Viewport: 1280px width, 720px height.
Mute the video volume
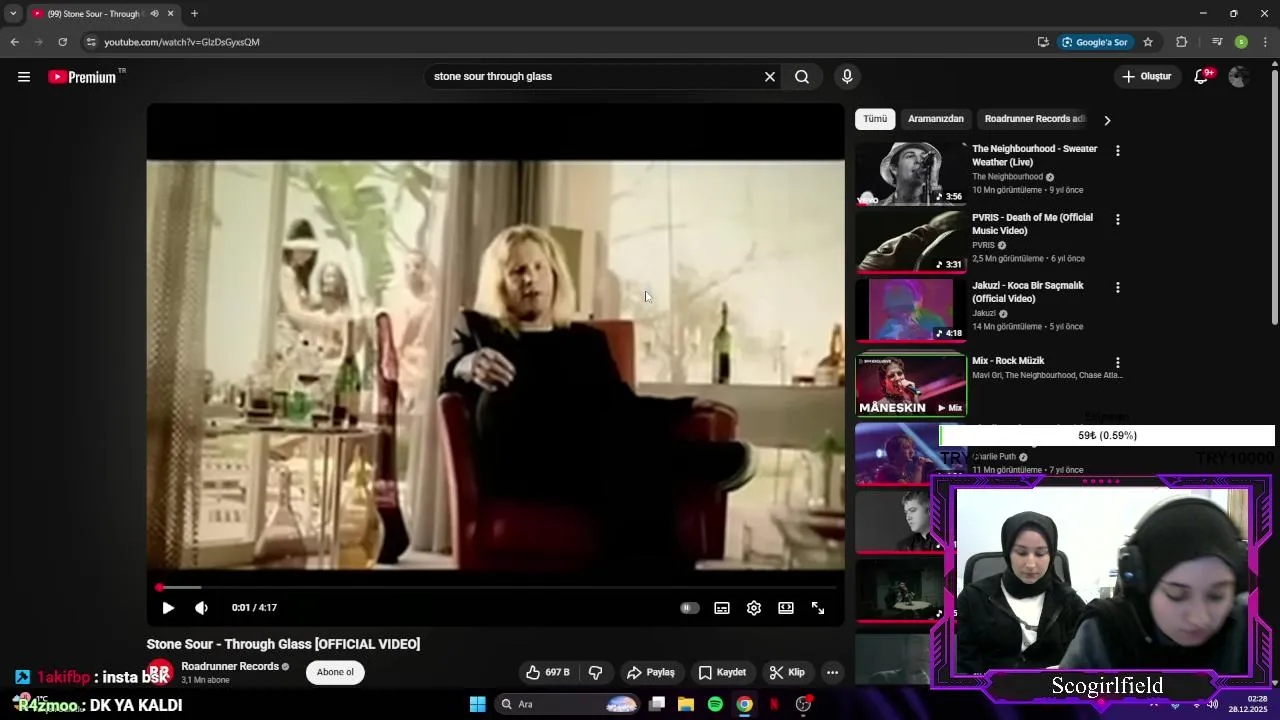(201, 608)
